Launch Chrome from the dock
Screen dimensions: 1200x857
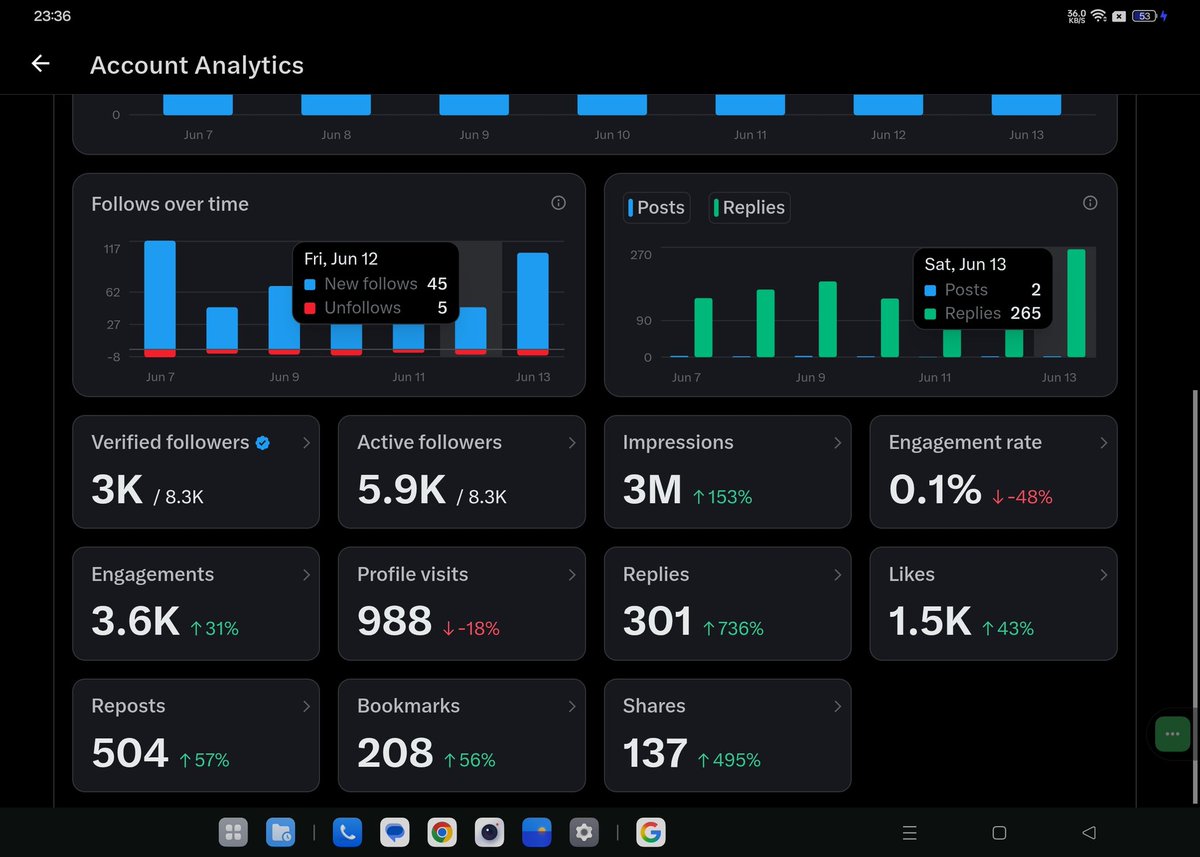point(442,832)
